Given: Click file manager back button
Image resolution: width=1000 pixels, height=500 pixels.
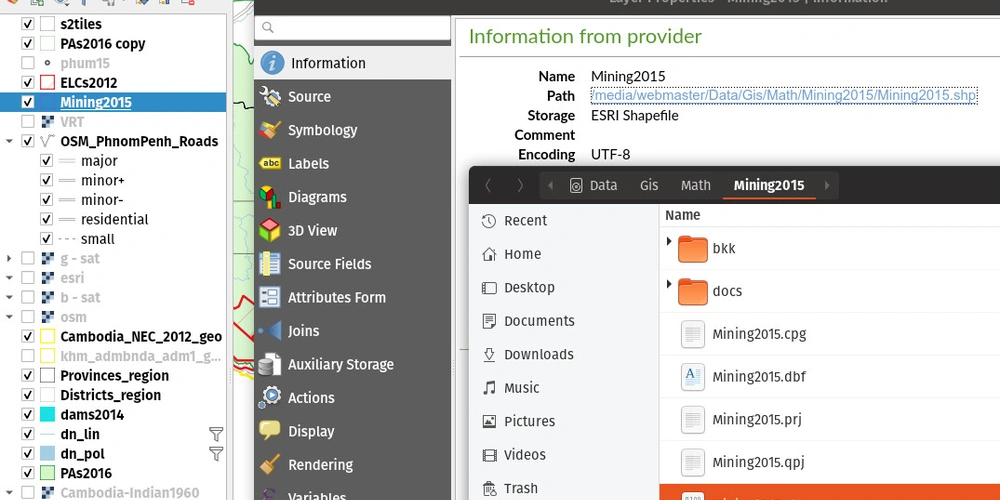Looking at the screenshot, I should coord(489,186).
